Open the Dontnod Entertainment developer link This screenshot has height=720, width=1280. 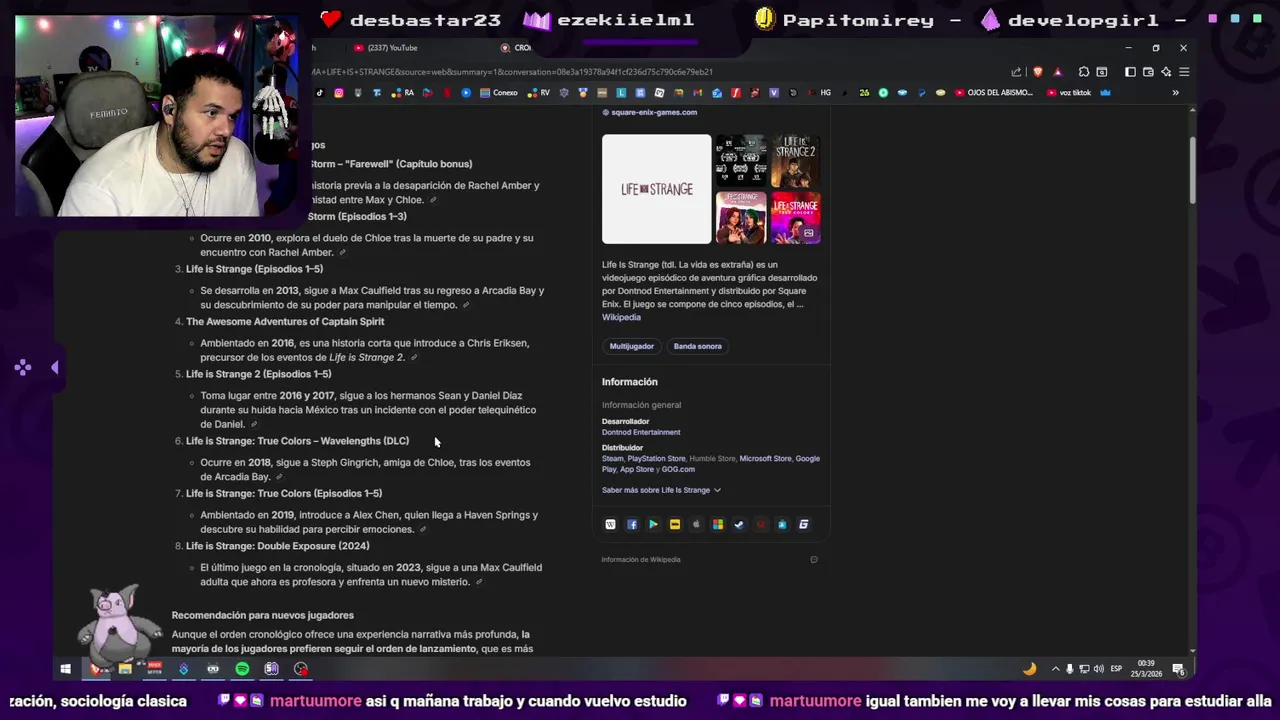coord(641,432)
